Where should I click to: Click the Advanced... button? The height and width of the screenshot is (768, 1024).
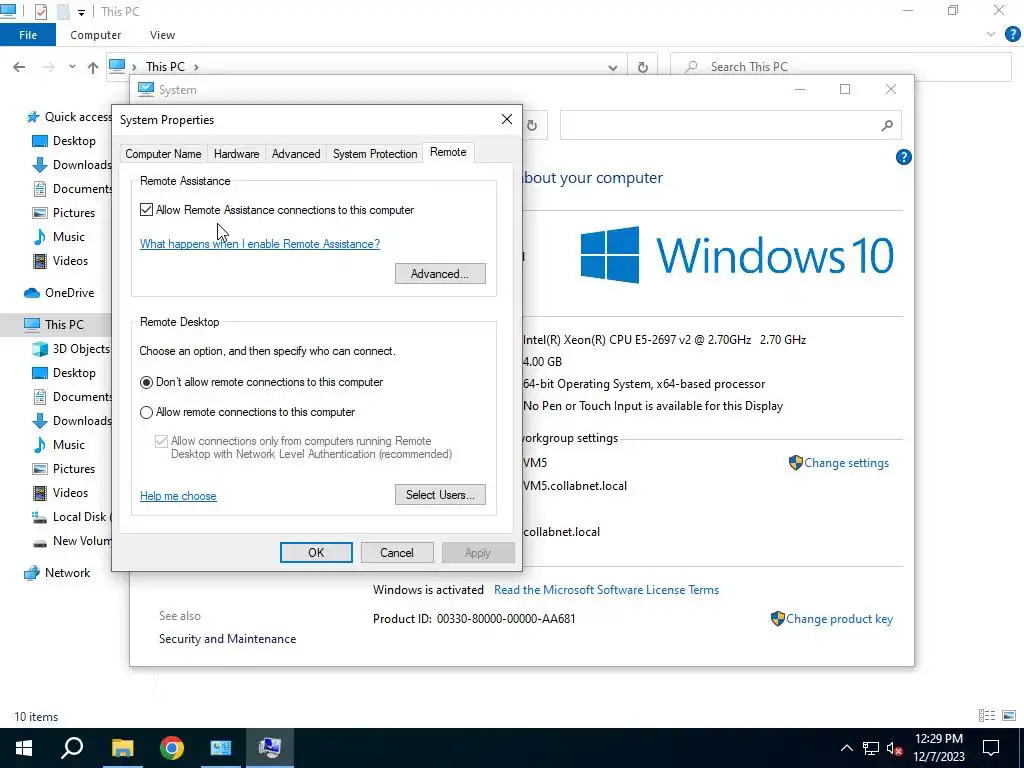440,274
